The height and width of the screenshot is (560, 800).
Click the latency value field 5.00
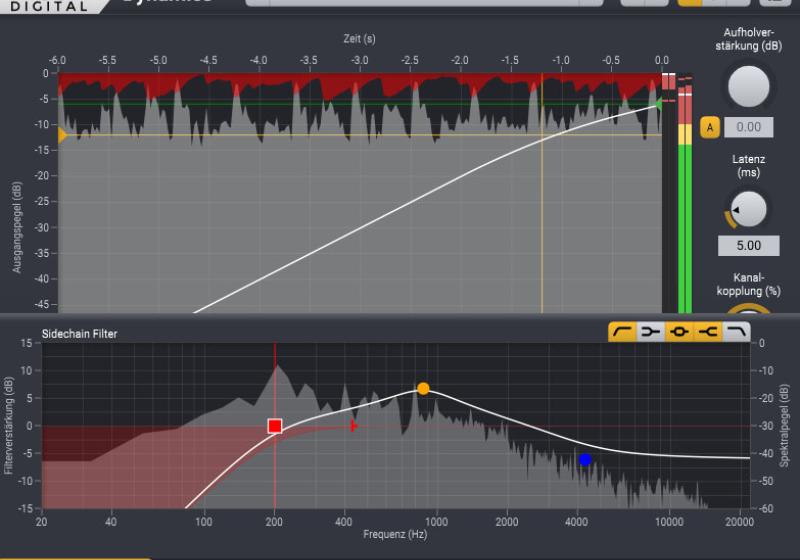point(749,245)
